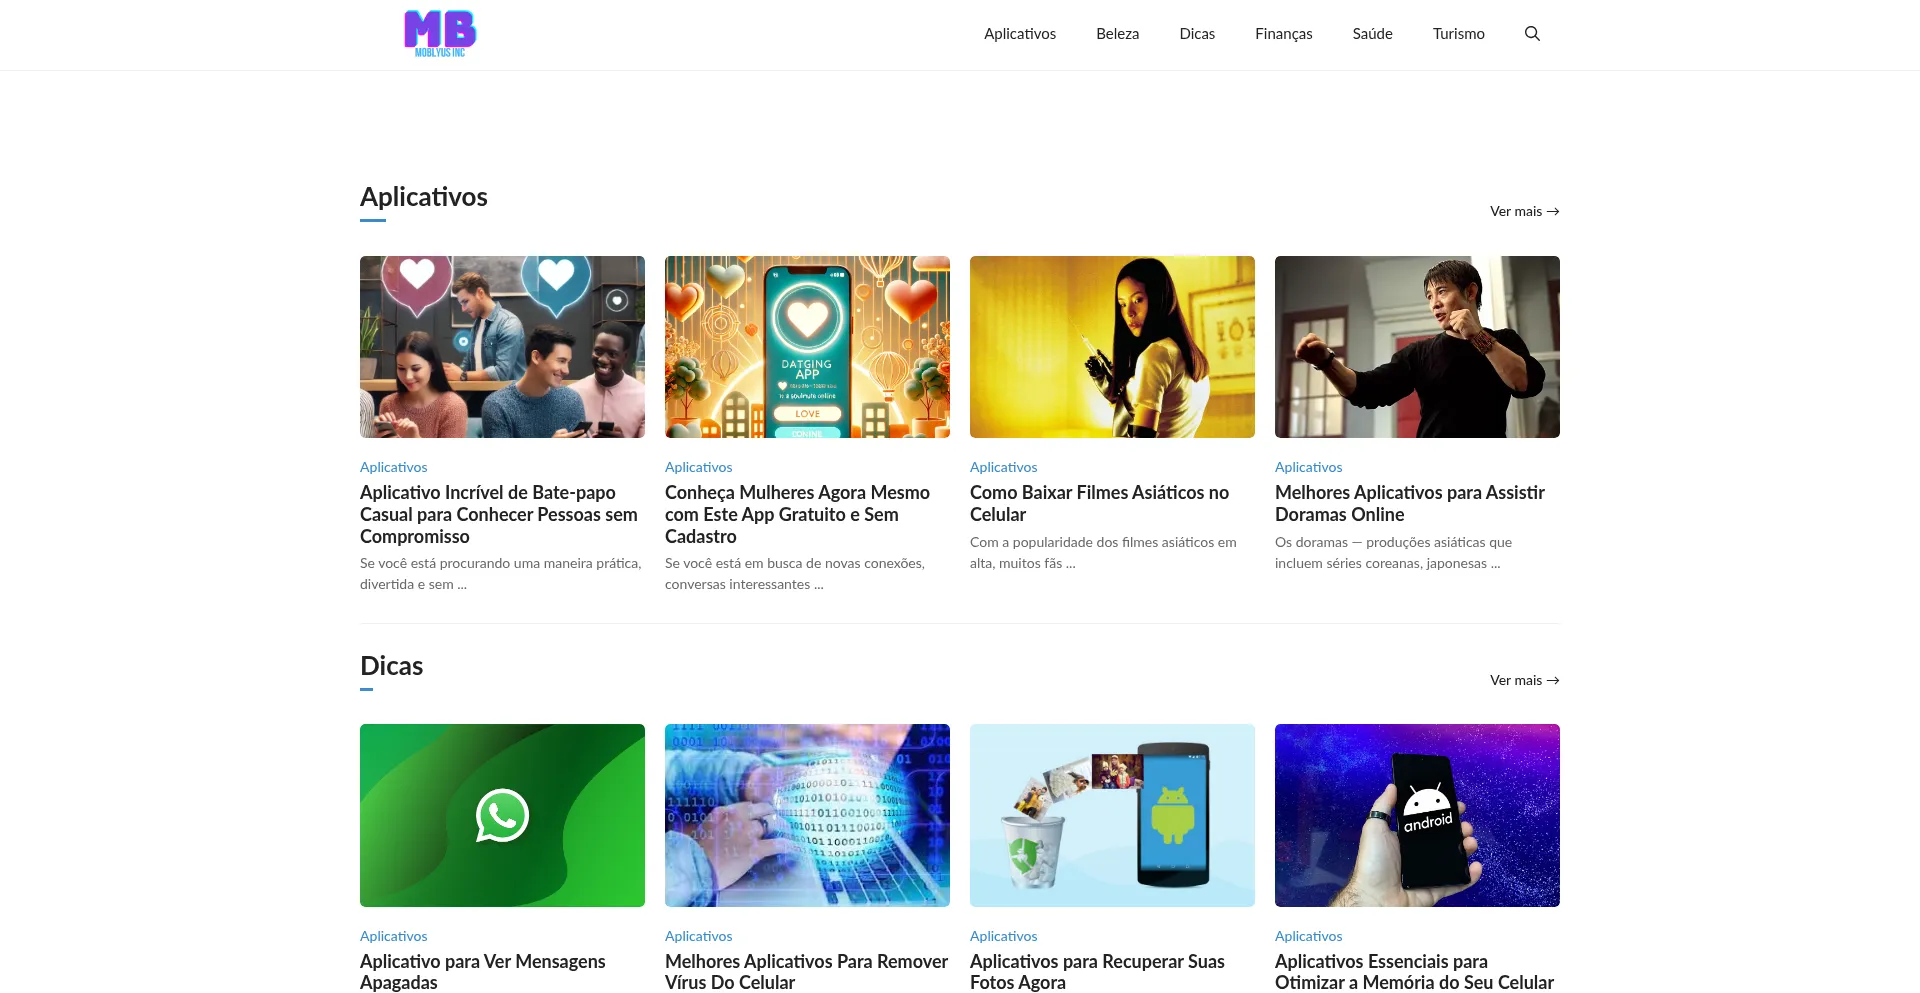Click Aplicativos category label above doramas article
1920x993 pixels.
coord(1308,467)
